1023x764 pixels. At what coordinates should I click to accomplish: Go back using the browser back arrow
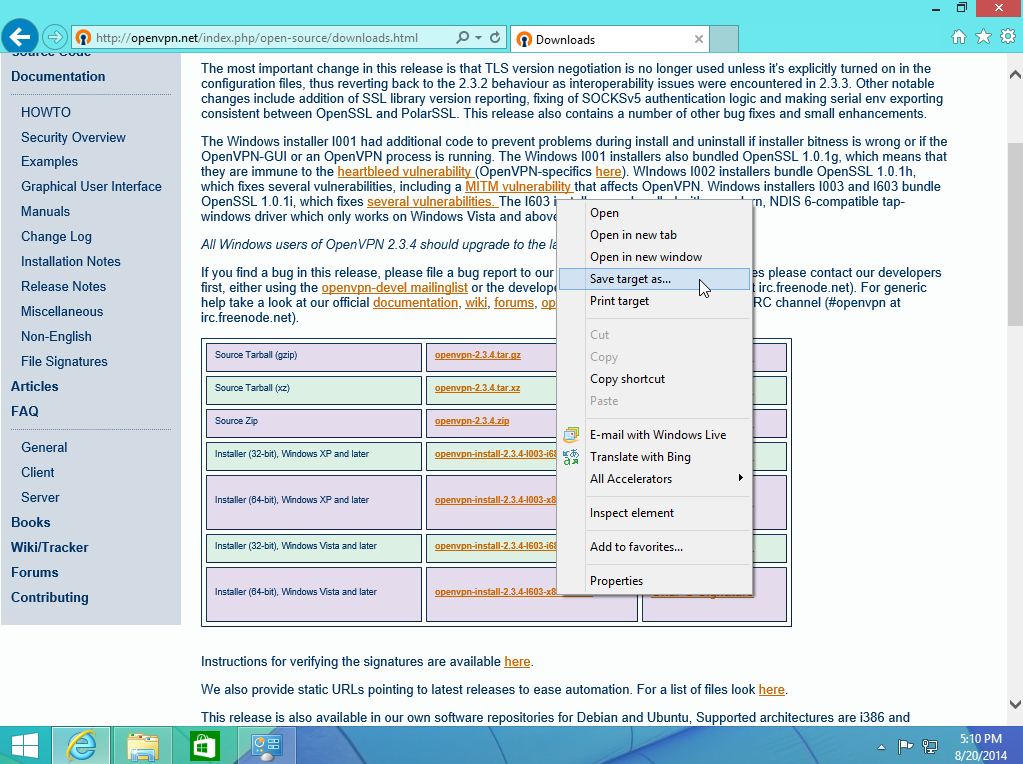click(x=20, y=37)
